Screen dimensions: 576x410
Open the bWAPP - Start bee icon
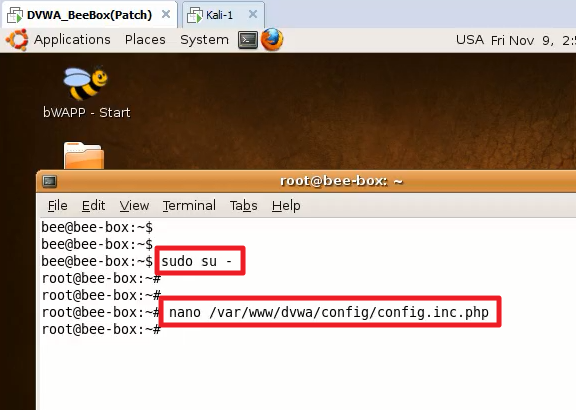86,83
